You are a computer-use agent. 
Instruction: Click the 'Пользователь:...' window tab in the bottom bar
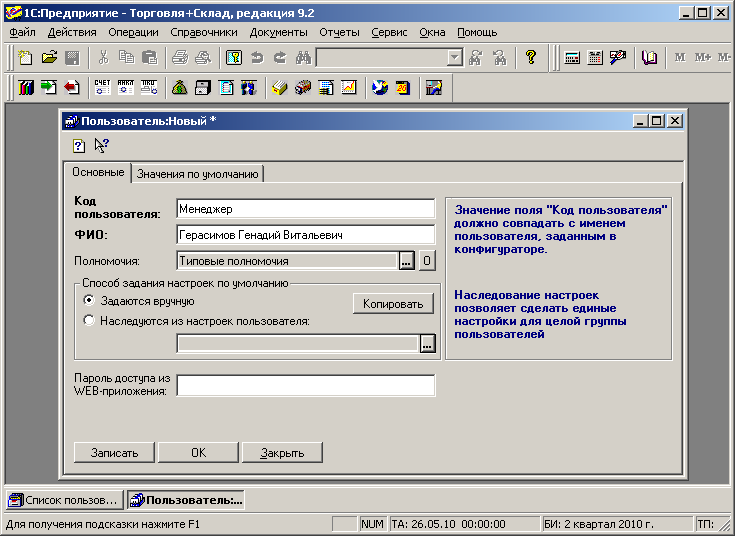(x=186, y=500)
